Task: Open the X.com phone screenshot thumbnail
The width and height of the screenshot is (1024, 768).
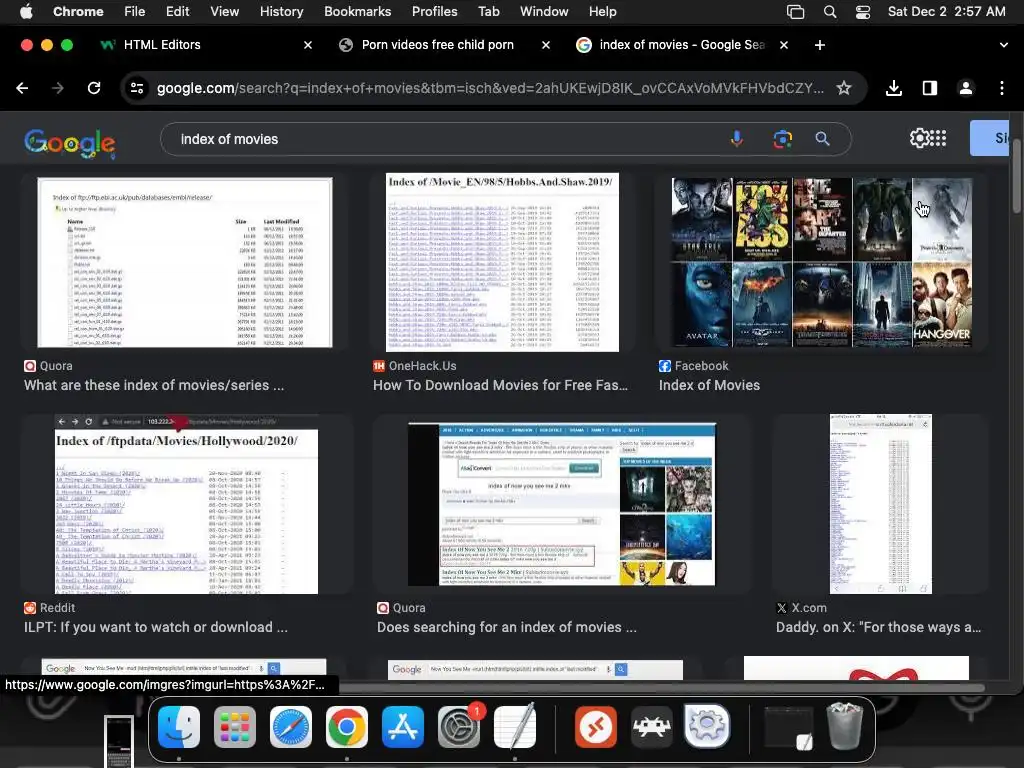Action: [x=880, y=504]
